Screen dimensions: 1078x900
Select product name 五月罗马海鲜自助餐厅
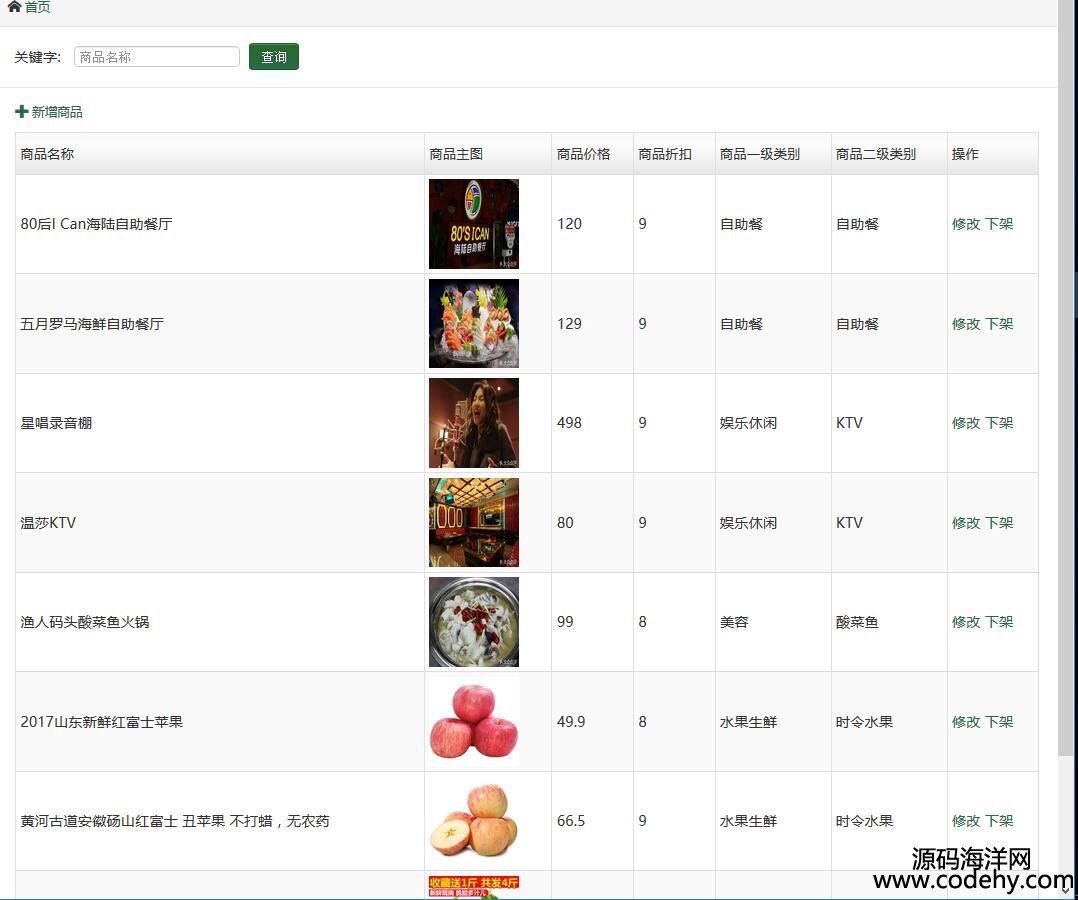pyautogui.click(x=92, y=324)
